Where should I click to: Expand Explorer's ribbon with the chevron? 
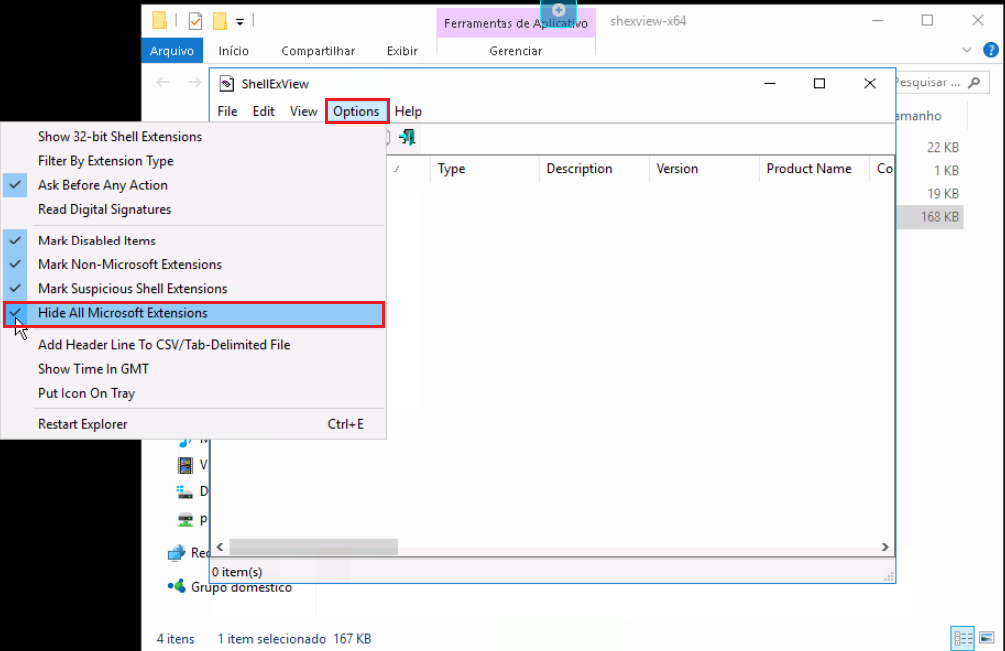pyautogui.click(x=967, y=50)
